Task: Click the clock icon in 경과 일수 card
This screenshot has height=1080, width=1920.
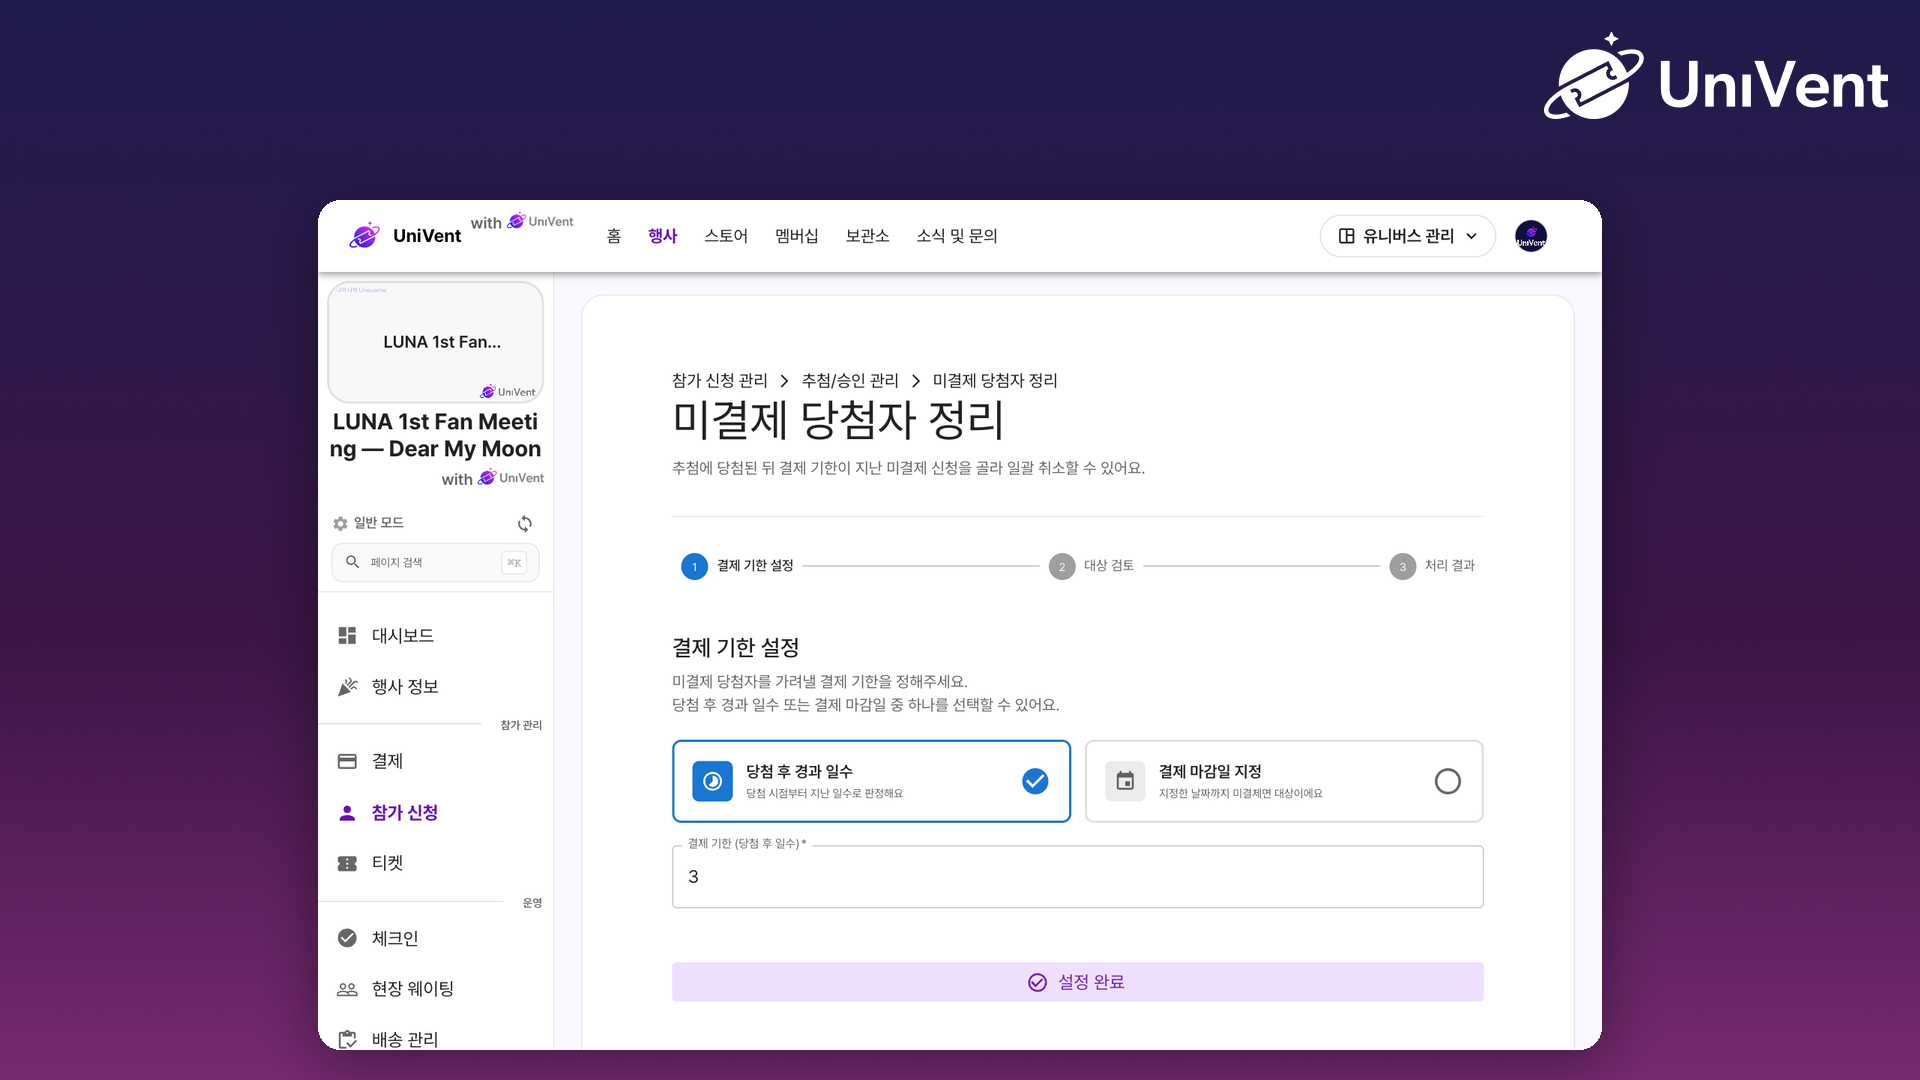Action: tap(712, 781)
